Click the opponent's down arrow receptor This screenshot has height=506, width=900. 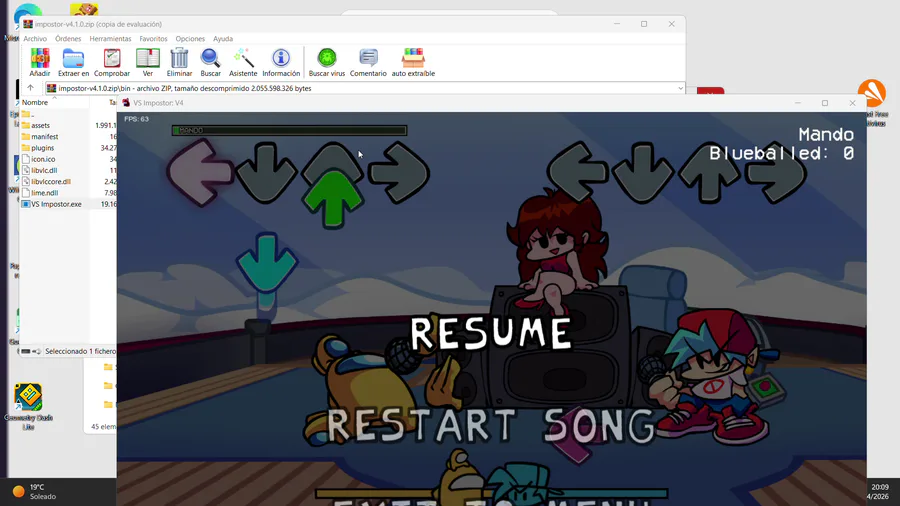tap(266, 172)
